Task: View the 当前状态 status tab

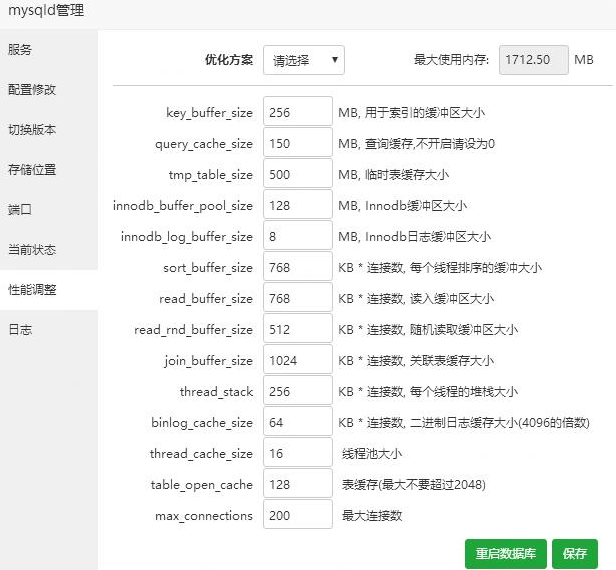Action: tap(32, 249)
